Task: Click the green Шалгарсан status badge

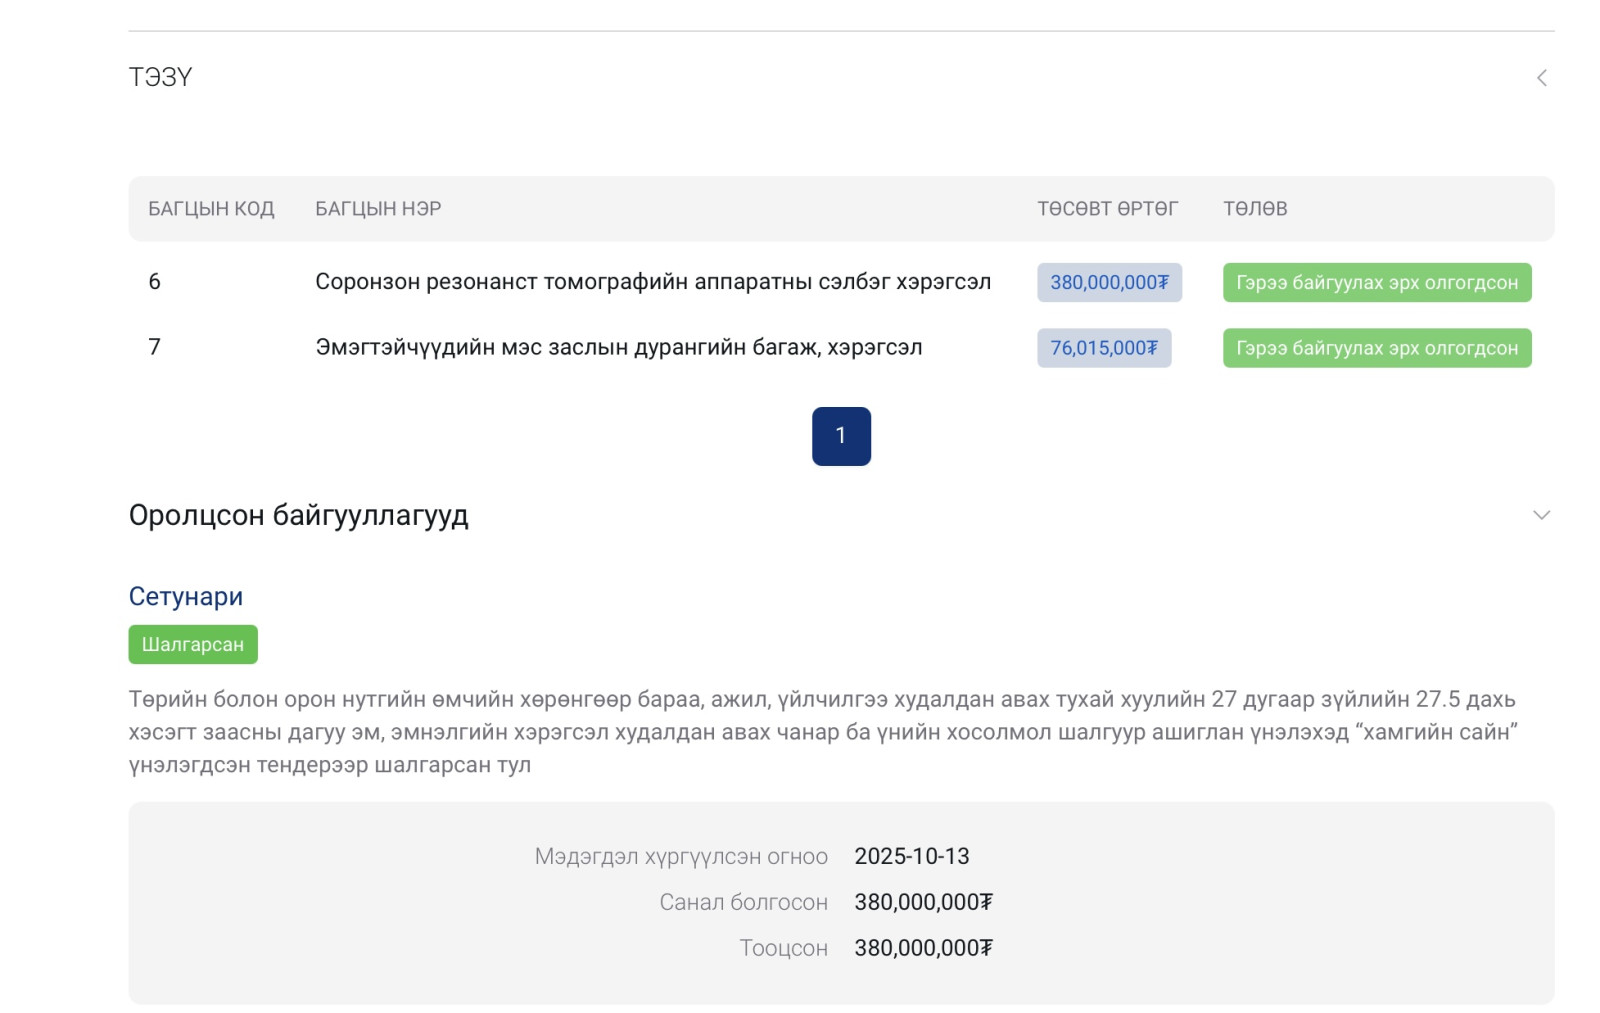Action: click(193, 645)
